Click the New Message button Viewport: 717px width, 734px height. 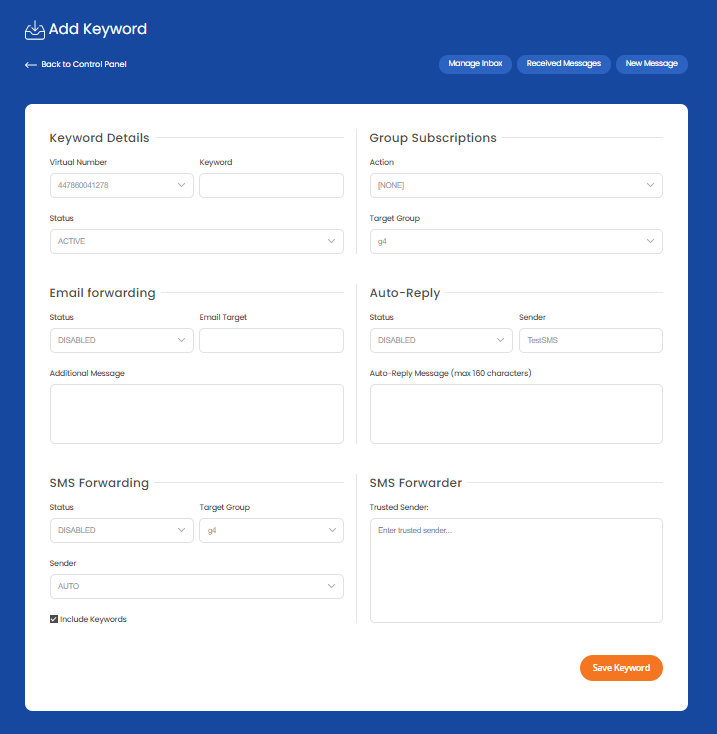651,64
